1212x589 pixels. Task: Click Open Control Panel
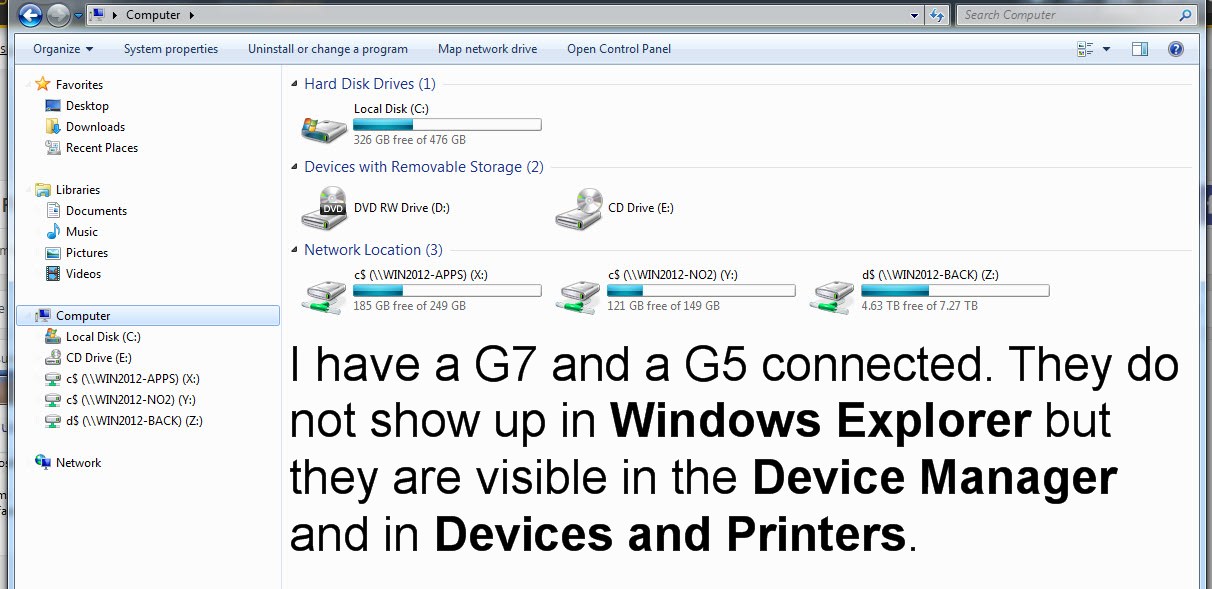619,49
